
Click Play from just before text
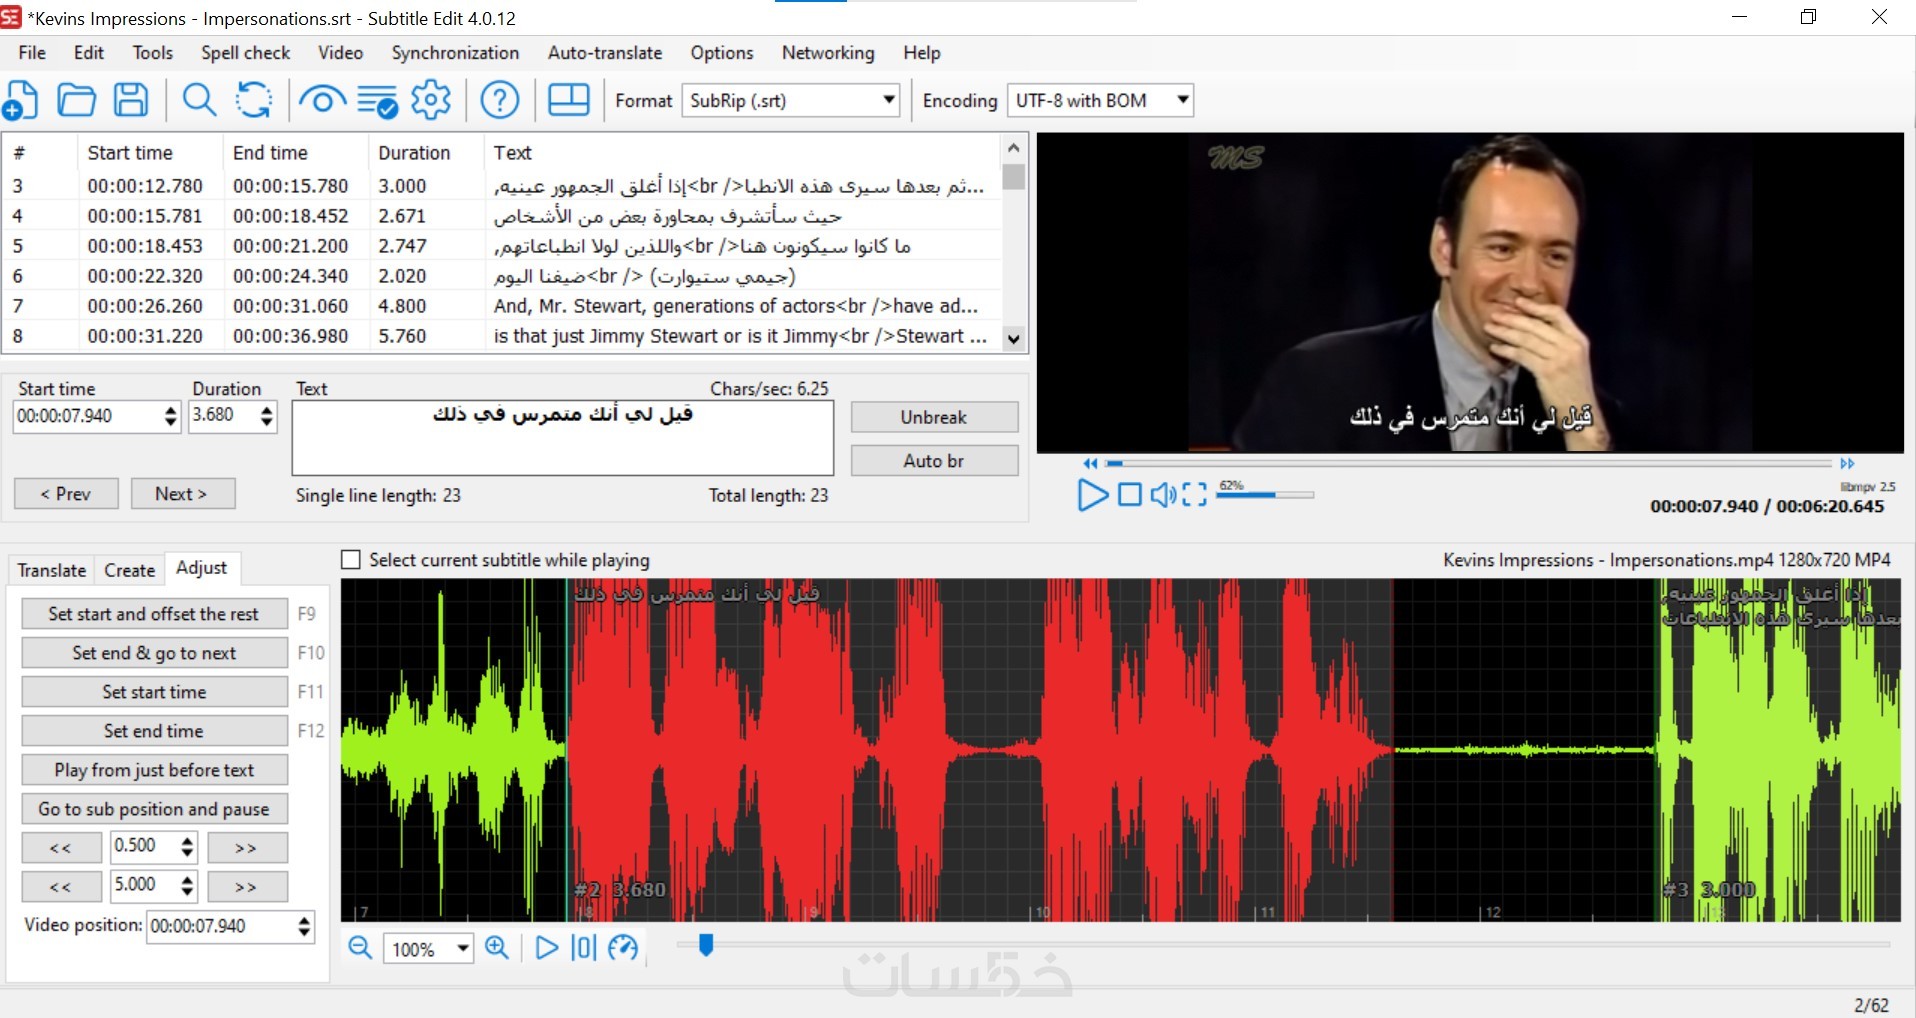[154, 770]
